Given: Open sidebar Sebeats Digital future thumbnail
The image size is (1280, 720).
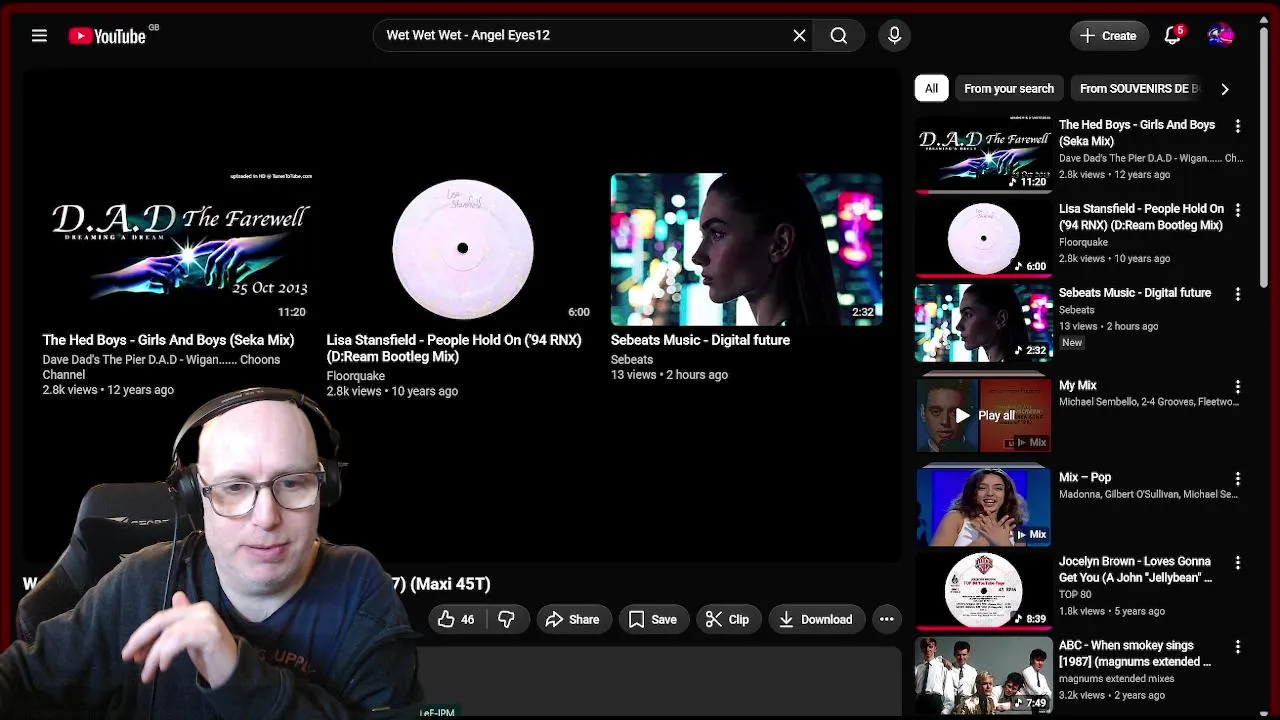Looking at the screenshot, I should click(983, 322).
